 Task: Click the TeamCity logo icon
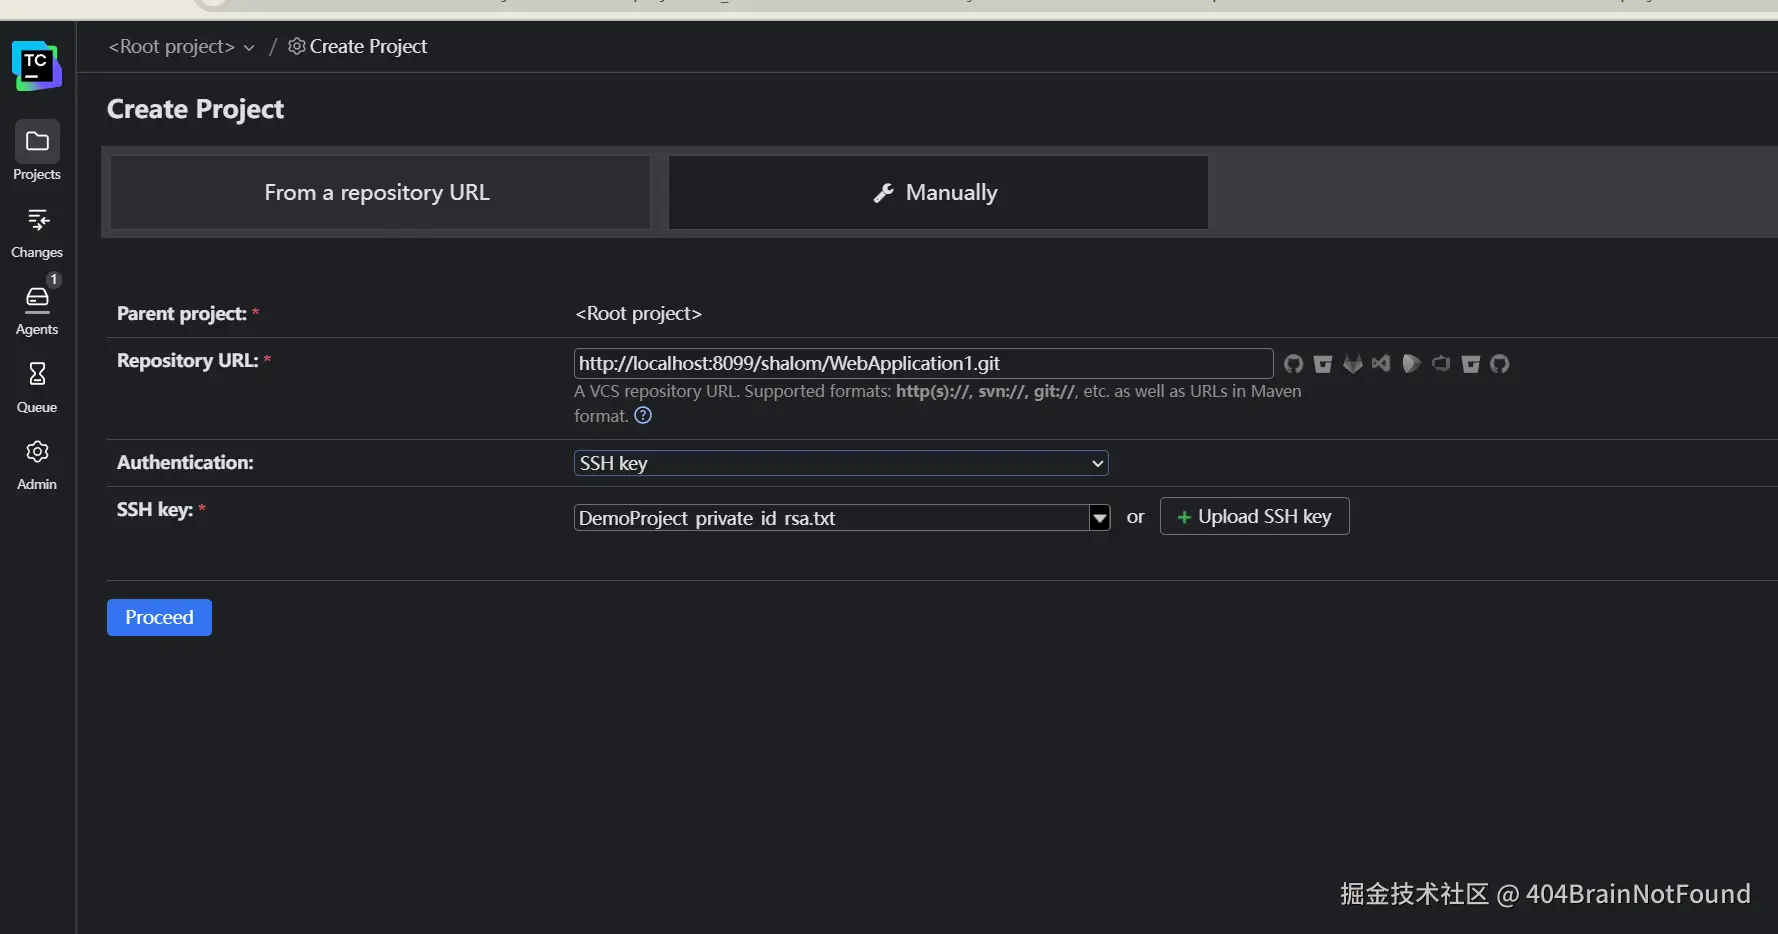click(37, 66)
